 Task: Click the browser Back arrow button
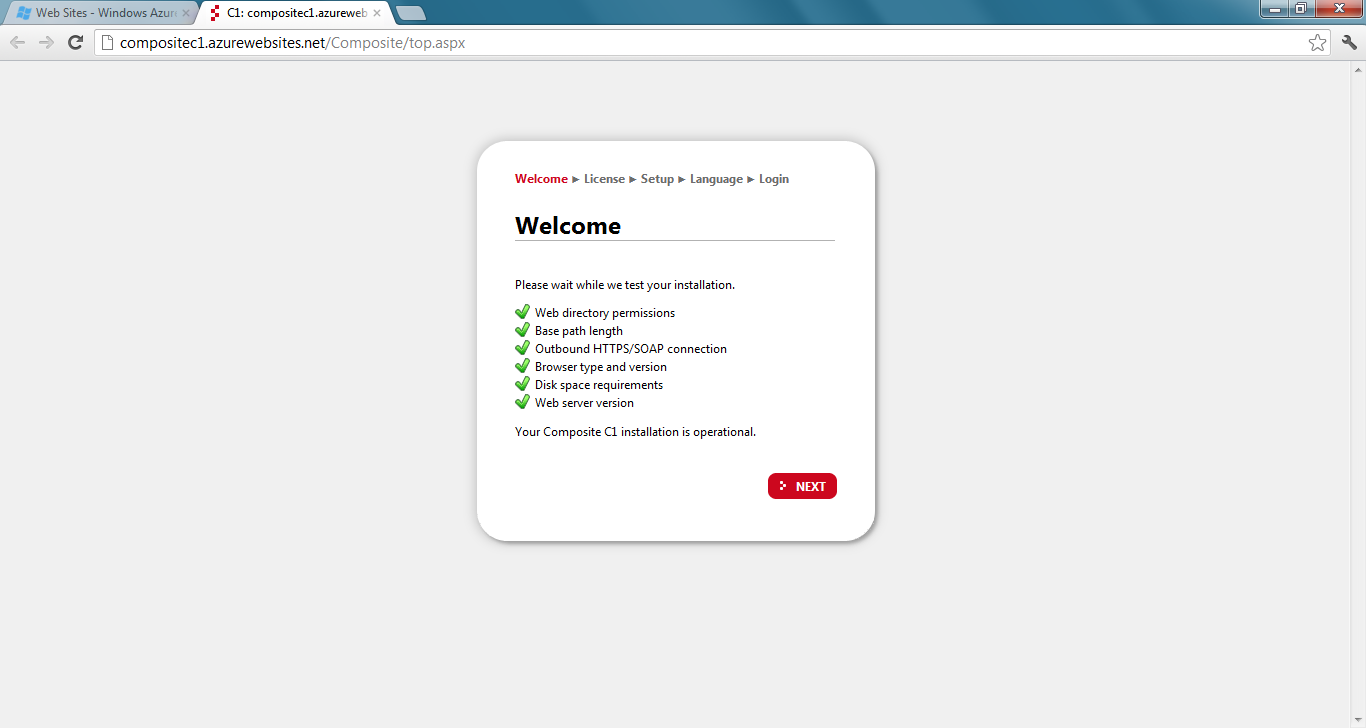pyautogui.click(x=17, y=42)
